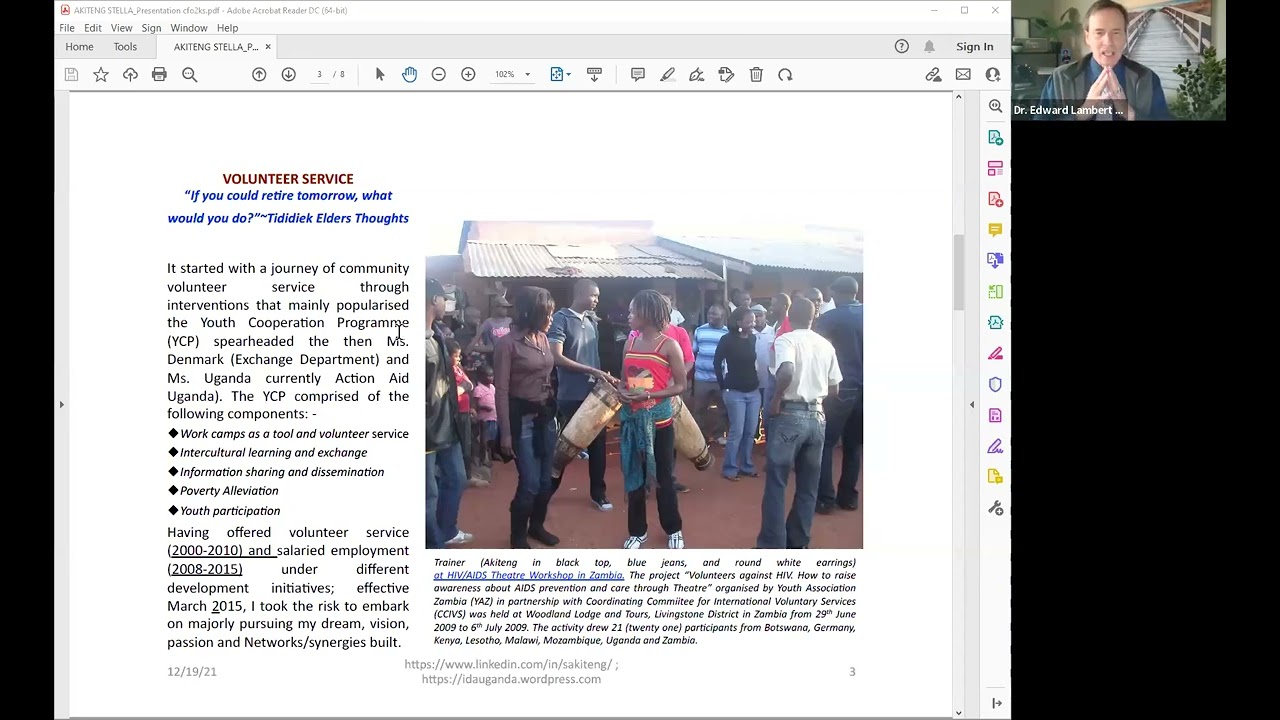Image resolution: width=1280 pixels, height=720 pixels.
Task: Go to previous page with the up arrow
Action: pos(259,75)
